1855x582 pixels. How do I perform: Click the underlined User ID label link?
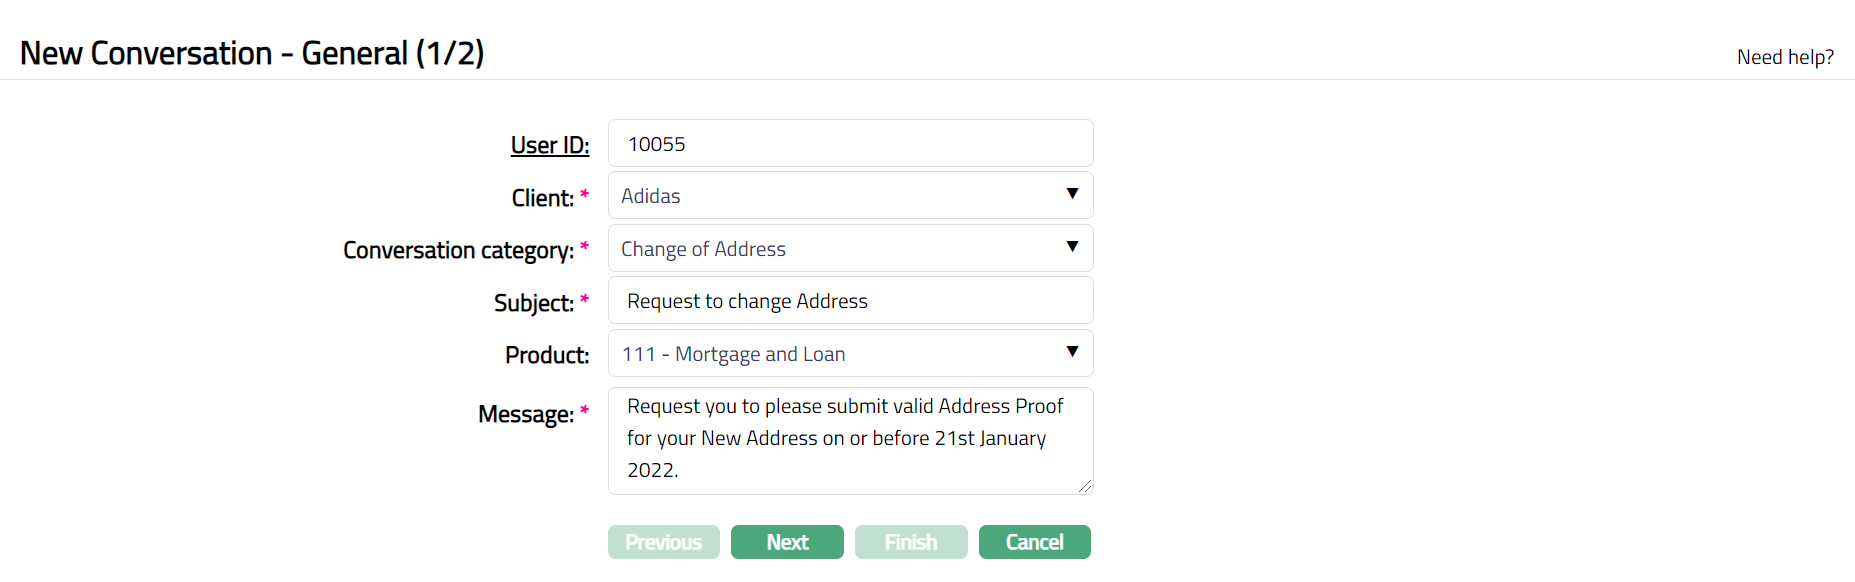[549, 145]
